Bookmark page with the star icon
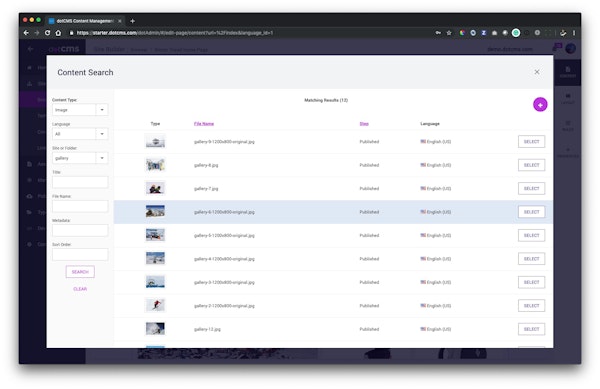Screen dimensions: 600x389 pos(449,33)
